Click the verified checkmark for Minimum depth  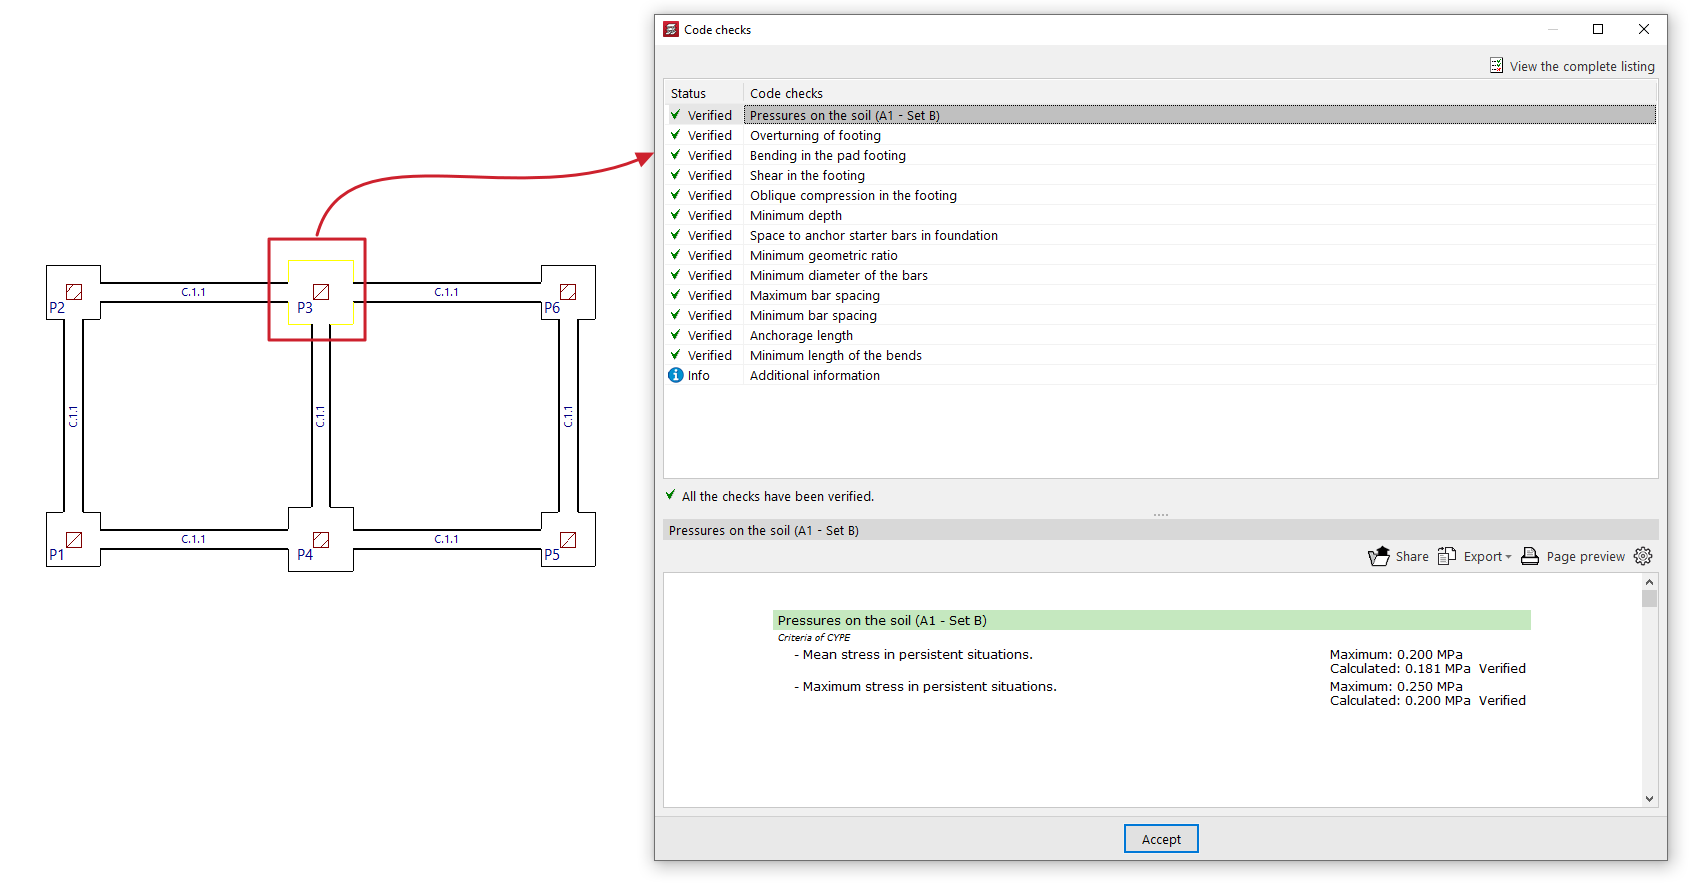(x=675, y=214)
